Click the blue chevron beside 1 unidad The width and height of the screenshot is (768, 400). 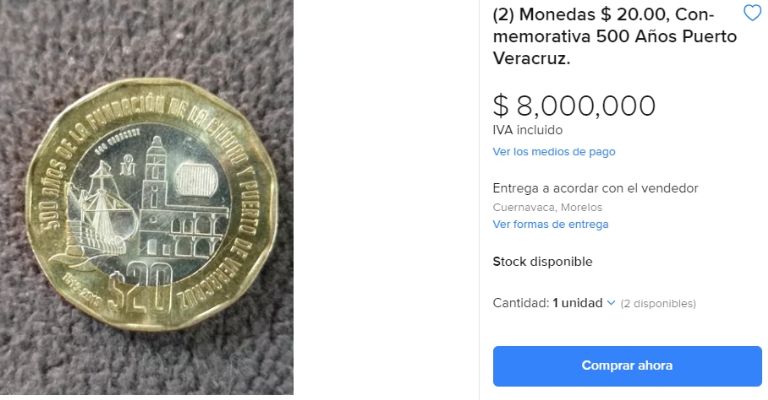pos(611,303)
